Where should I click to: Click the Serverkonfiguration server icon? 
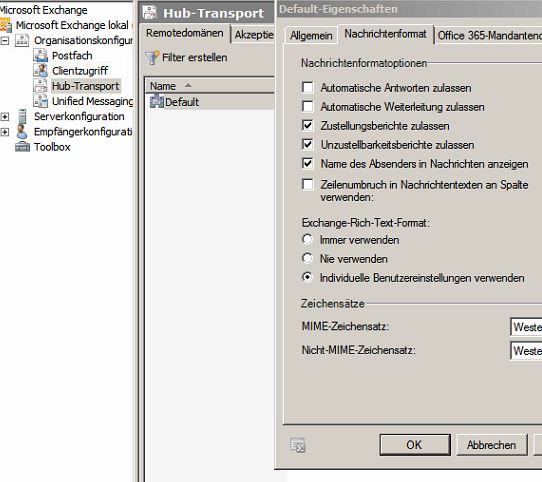pyautogui.click(x=22, y=116)
